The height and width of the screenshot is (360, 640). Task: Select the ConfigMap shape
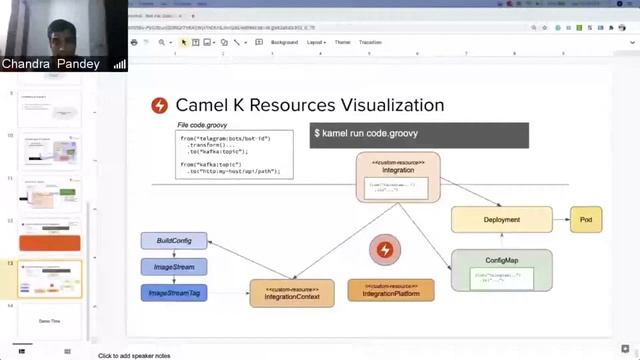point(502,270)
